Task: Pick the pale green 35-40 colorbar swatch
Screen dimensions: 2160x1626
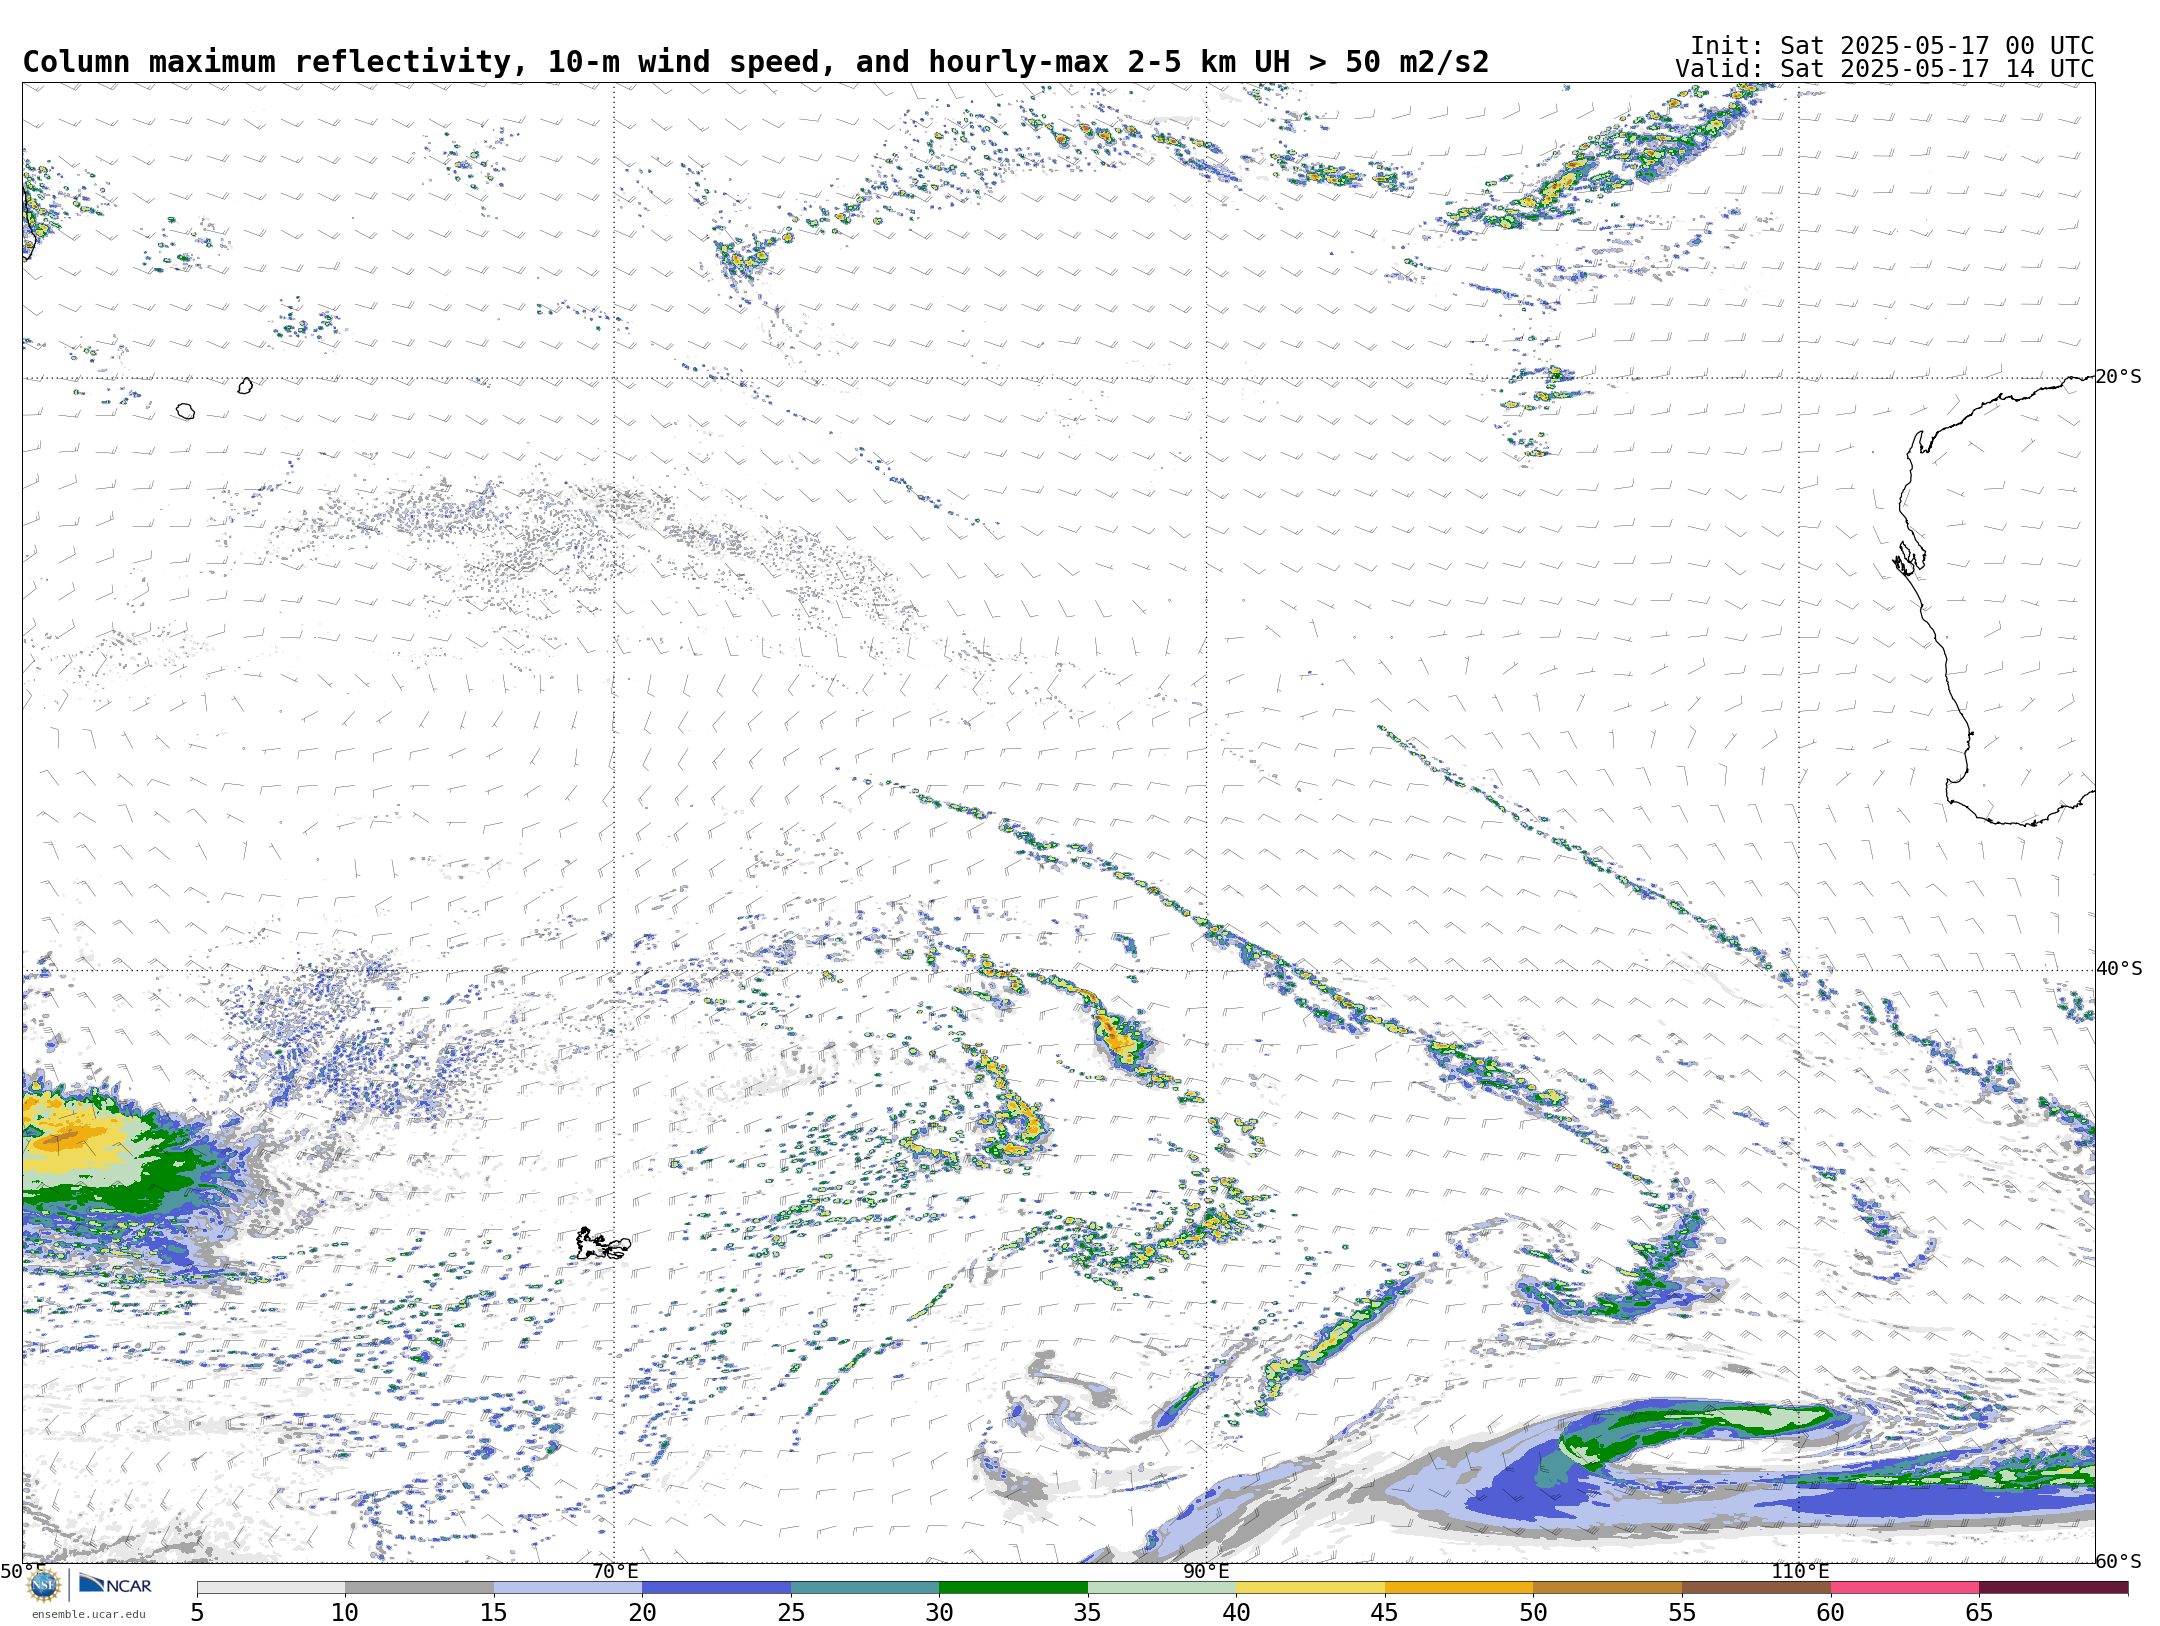Action: pyautogui.click(x=1162, y=1587)
